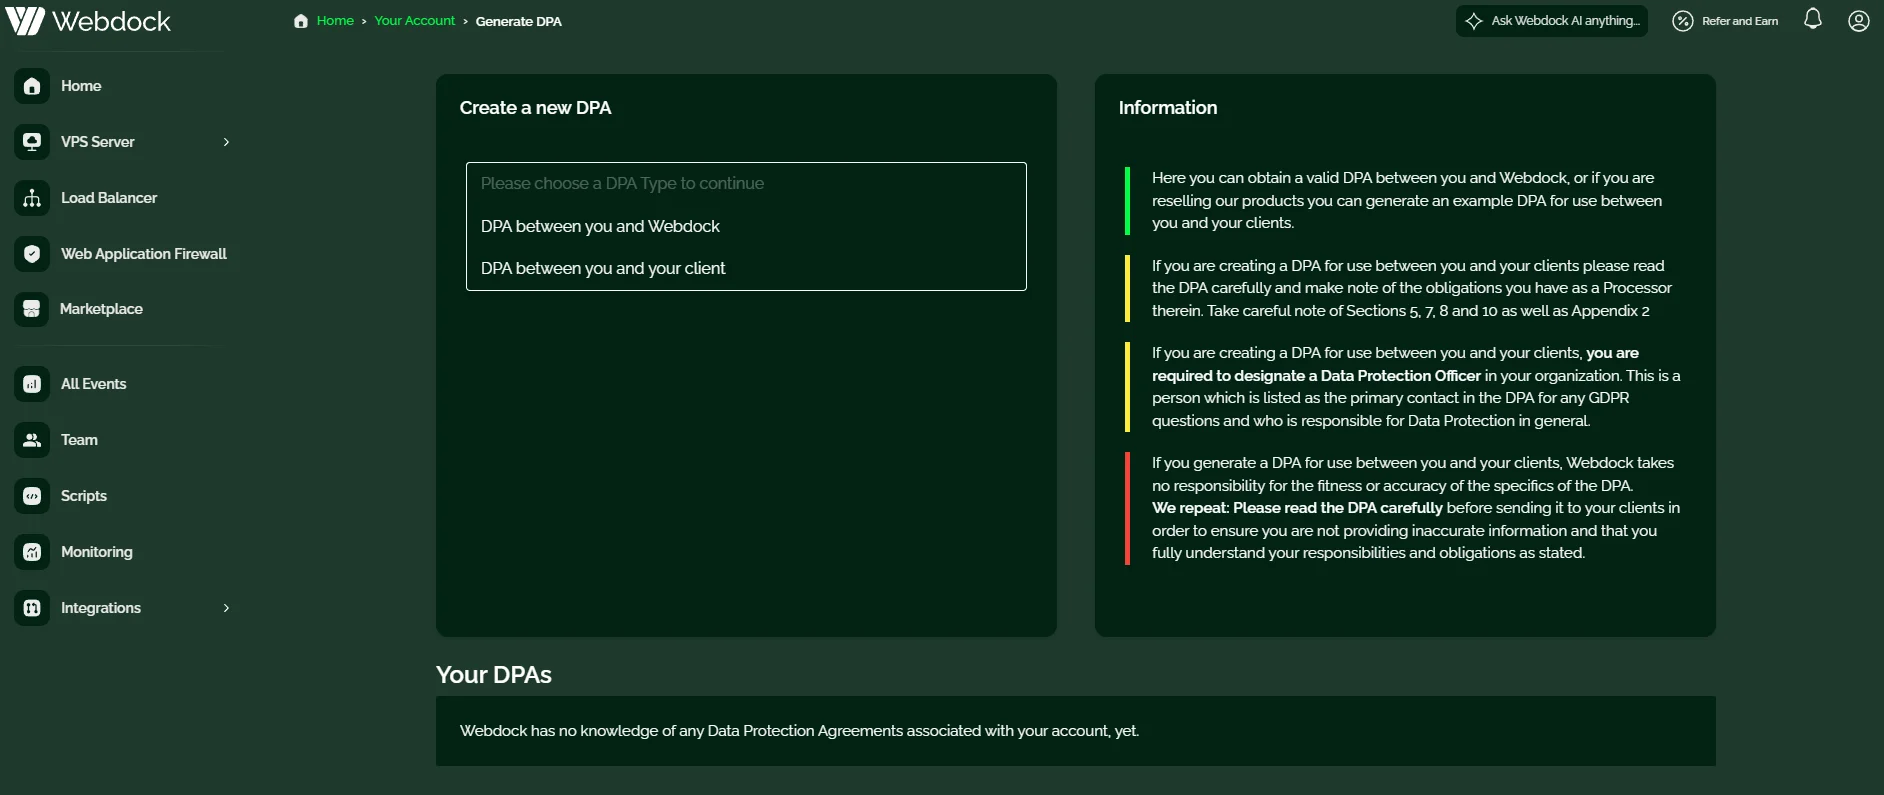1884x795 pixels.
Task: Click Refer and Earn link
Action: coord(1740,21)
